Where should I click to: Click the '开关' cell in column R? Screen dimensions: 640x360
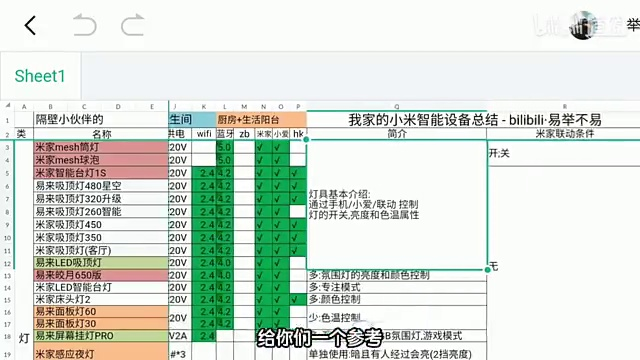564,153
